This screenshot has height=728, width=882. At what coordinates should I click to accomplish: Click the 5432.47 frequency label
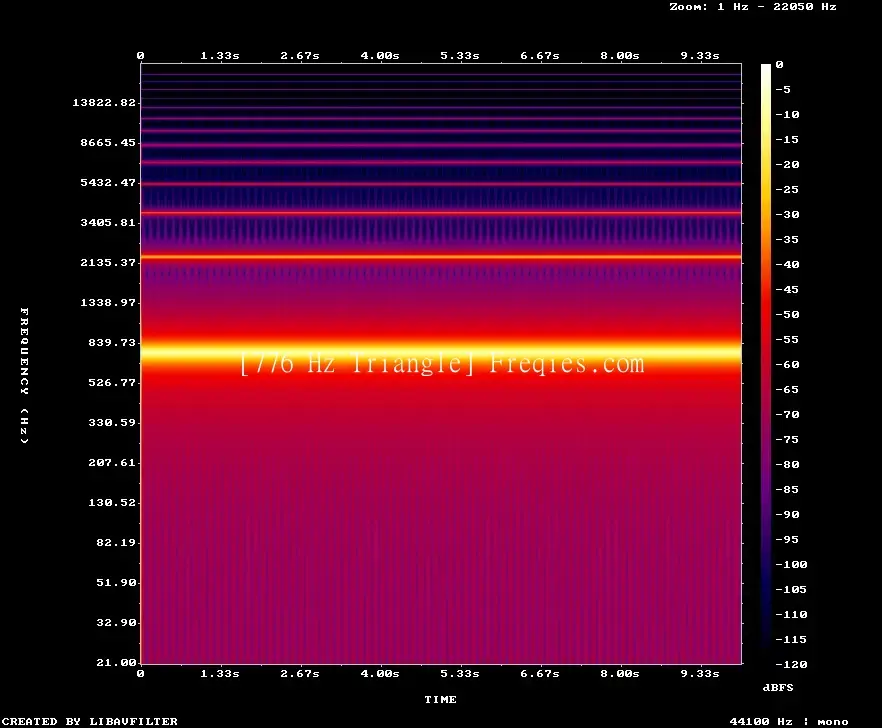pyautogui.click(x=108, y=182)
